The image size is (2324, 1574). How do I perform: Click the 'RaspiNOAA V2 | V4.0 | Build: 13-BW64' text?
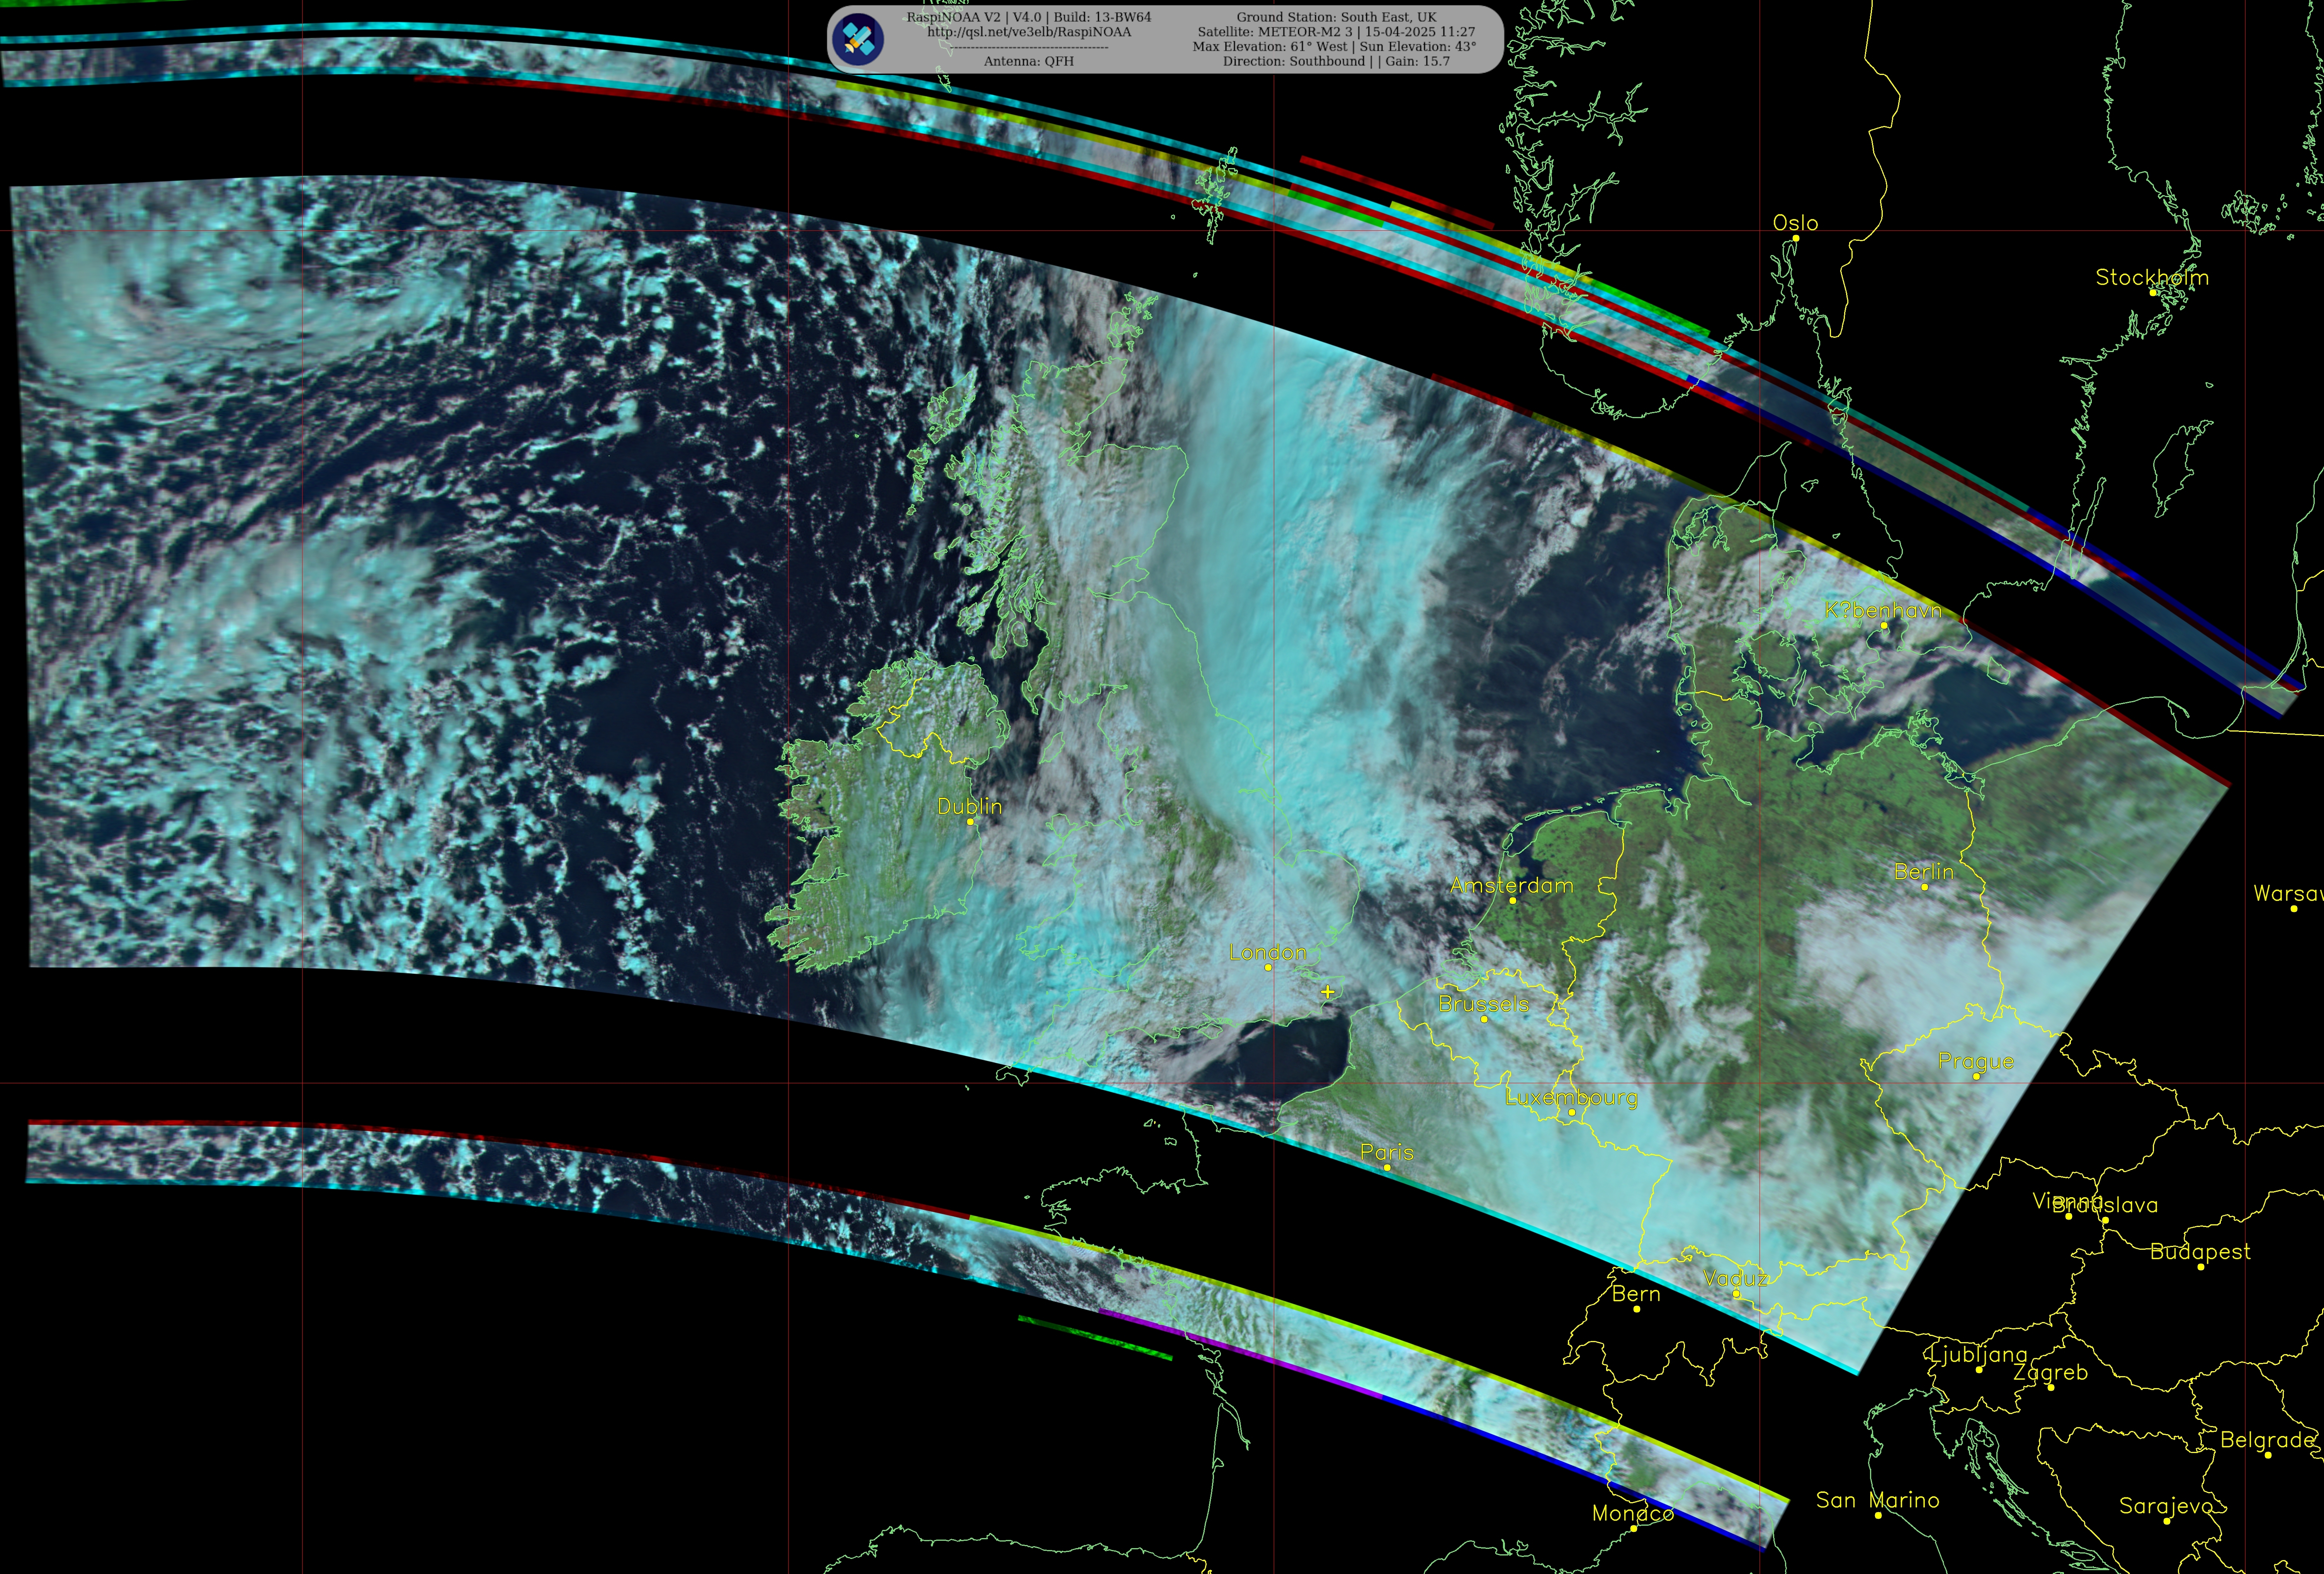tap(1029, 17)
